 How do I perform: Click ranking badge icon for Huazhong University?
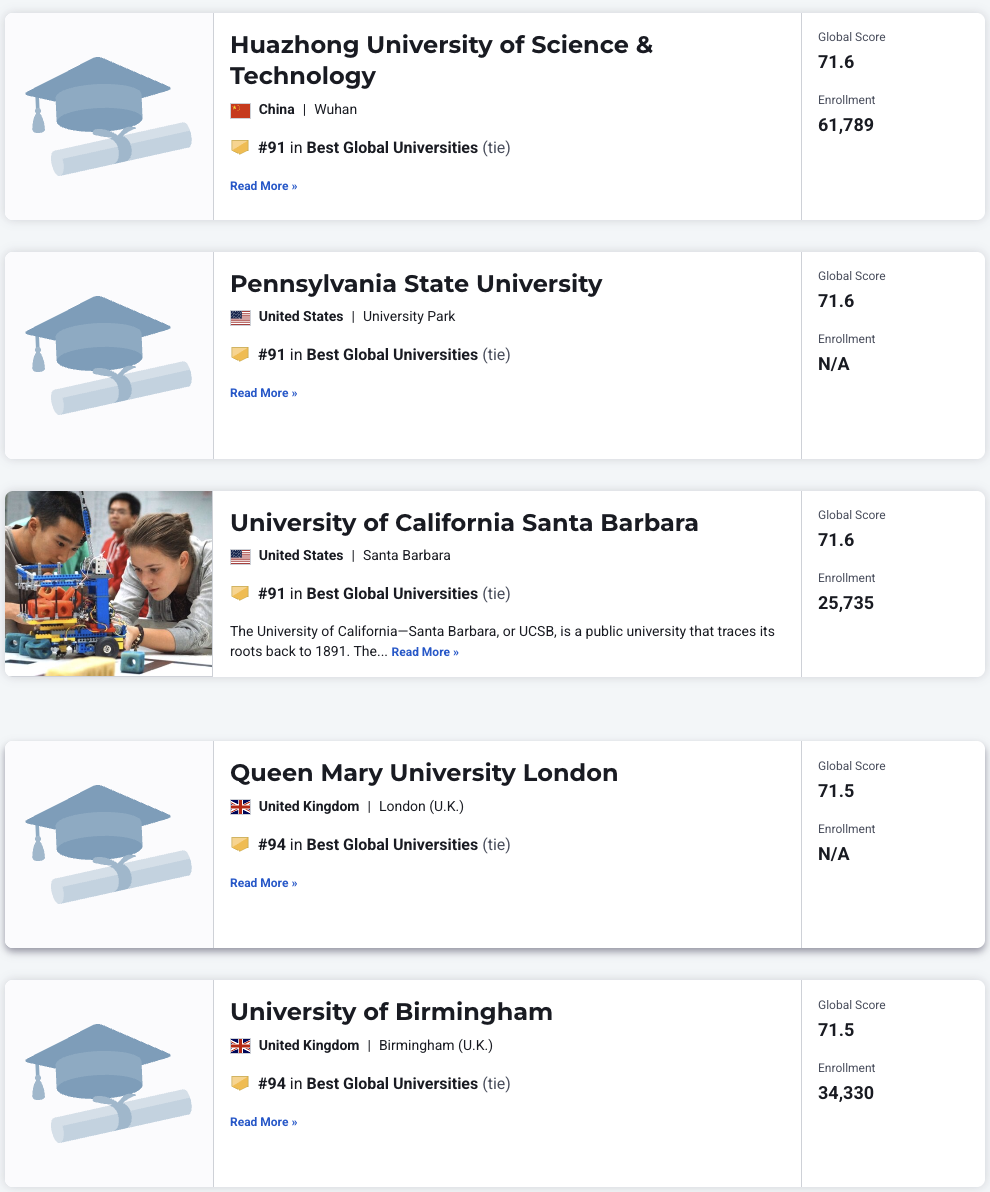(x=240, y=148)
